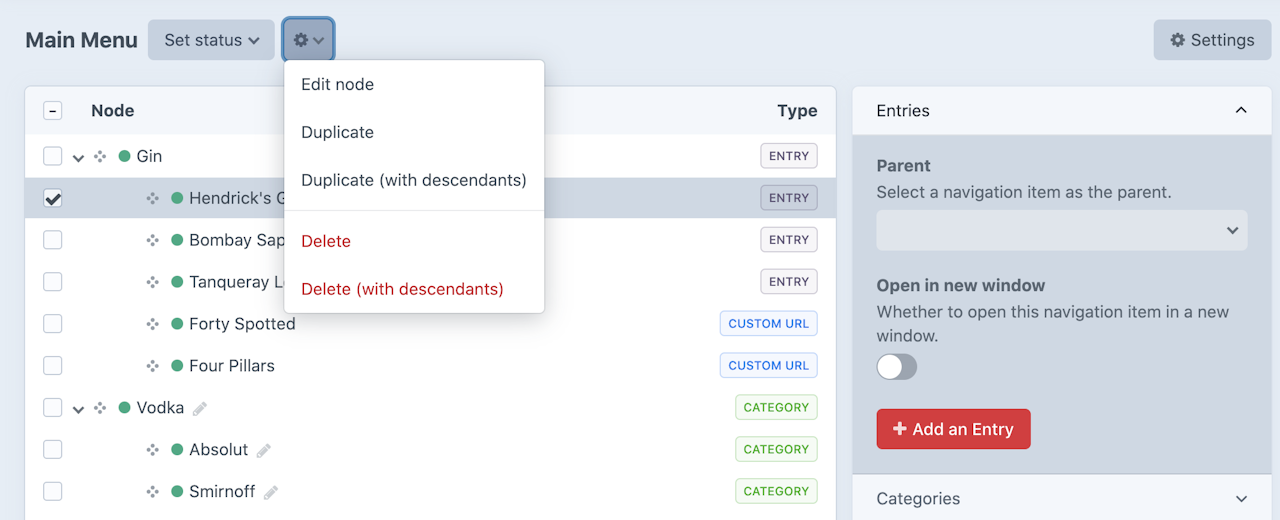Choose Duplicate (with descendants) from menu
Viewport: 1280px width, 520px height.
pos(413,180)
